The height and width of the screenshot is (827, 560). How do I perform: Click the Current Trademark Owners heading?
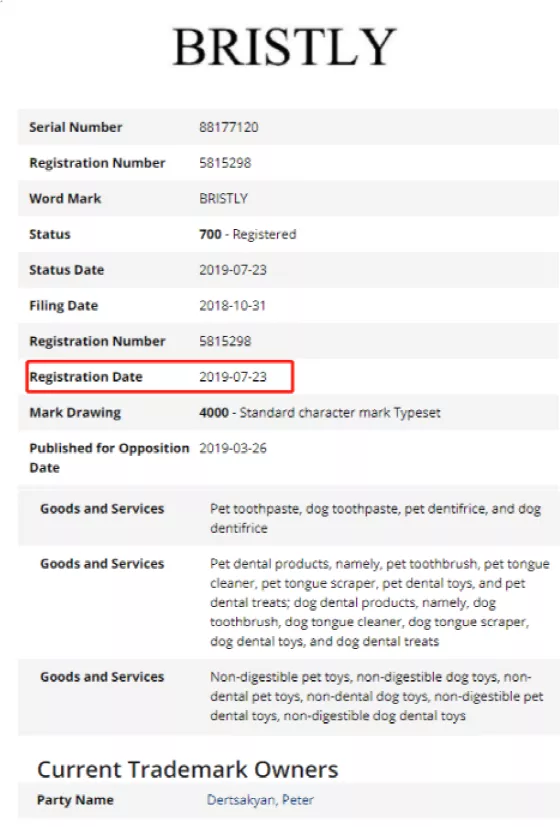pos(188,770)
